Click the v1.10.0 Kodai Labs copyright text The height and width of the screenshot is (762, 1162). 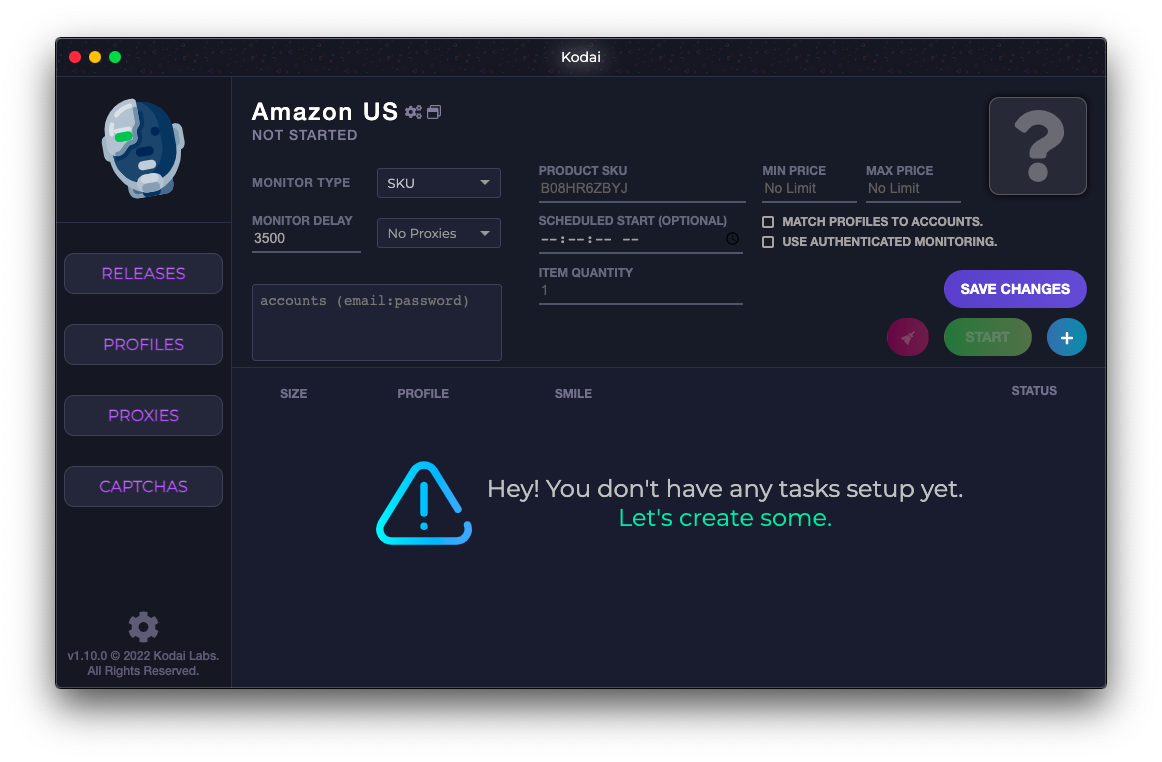coord(143,663)
